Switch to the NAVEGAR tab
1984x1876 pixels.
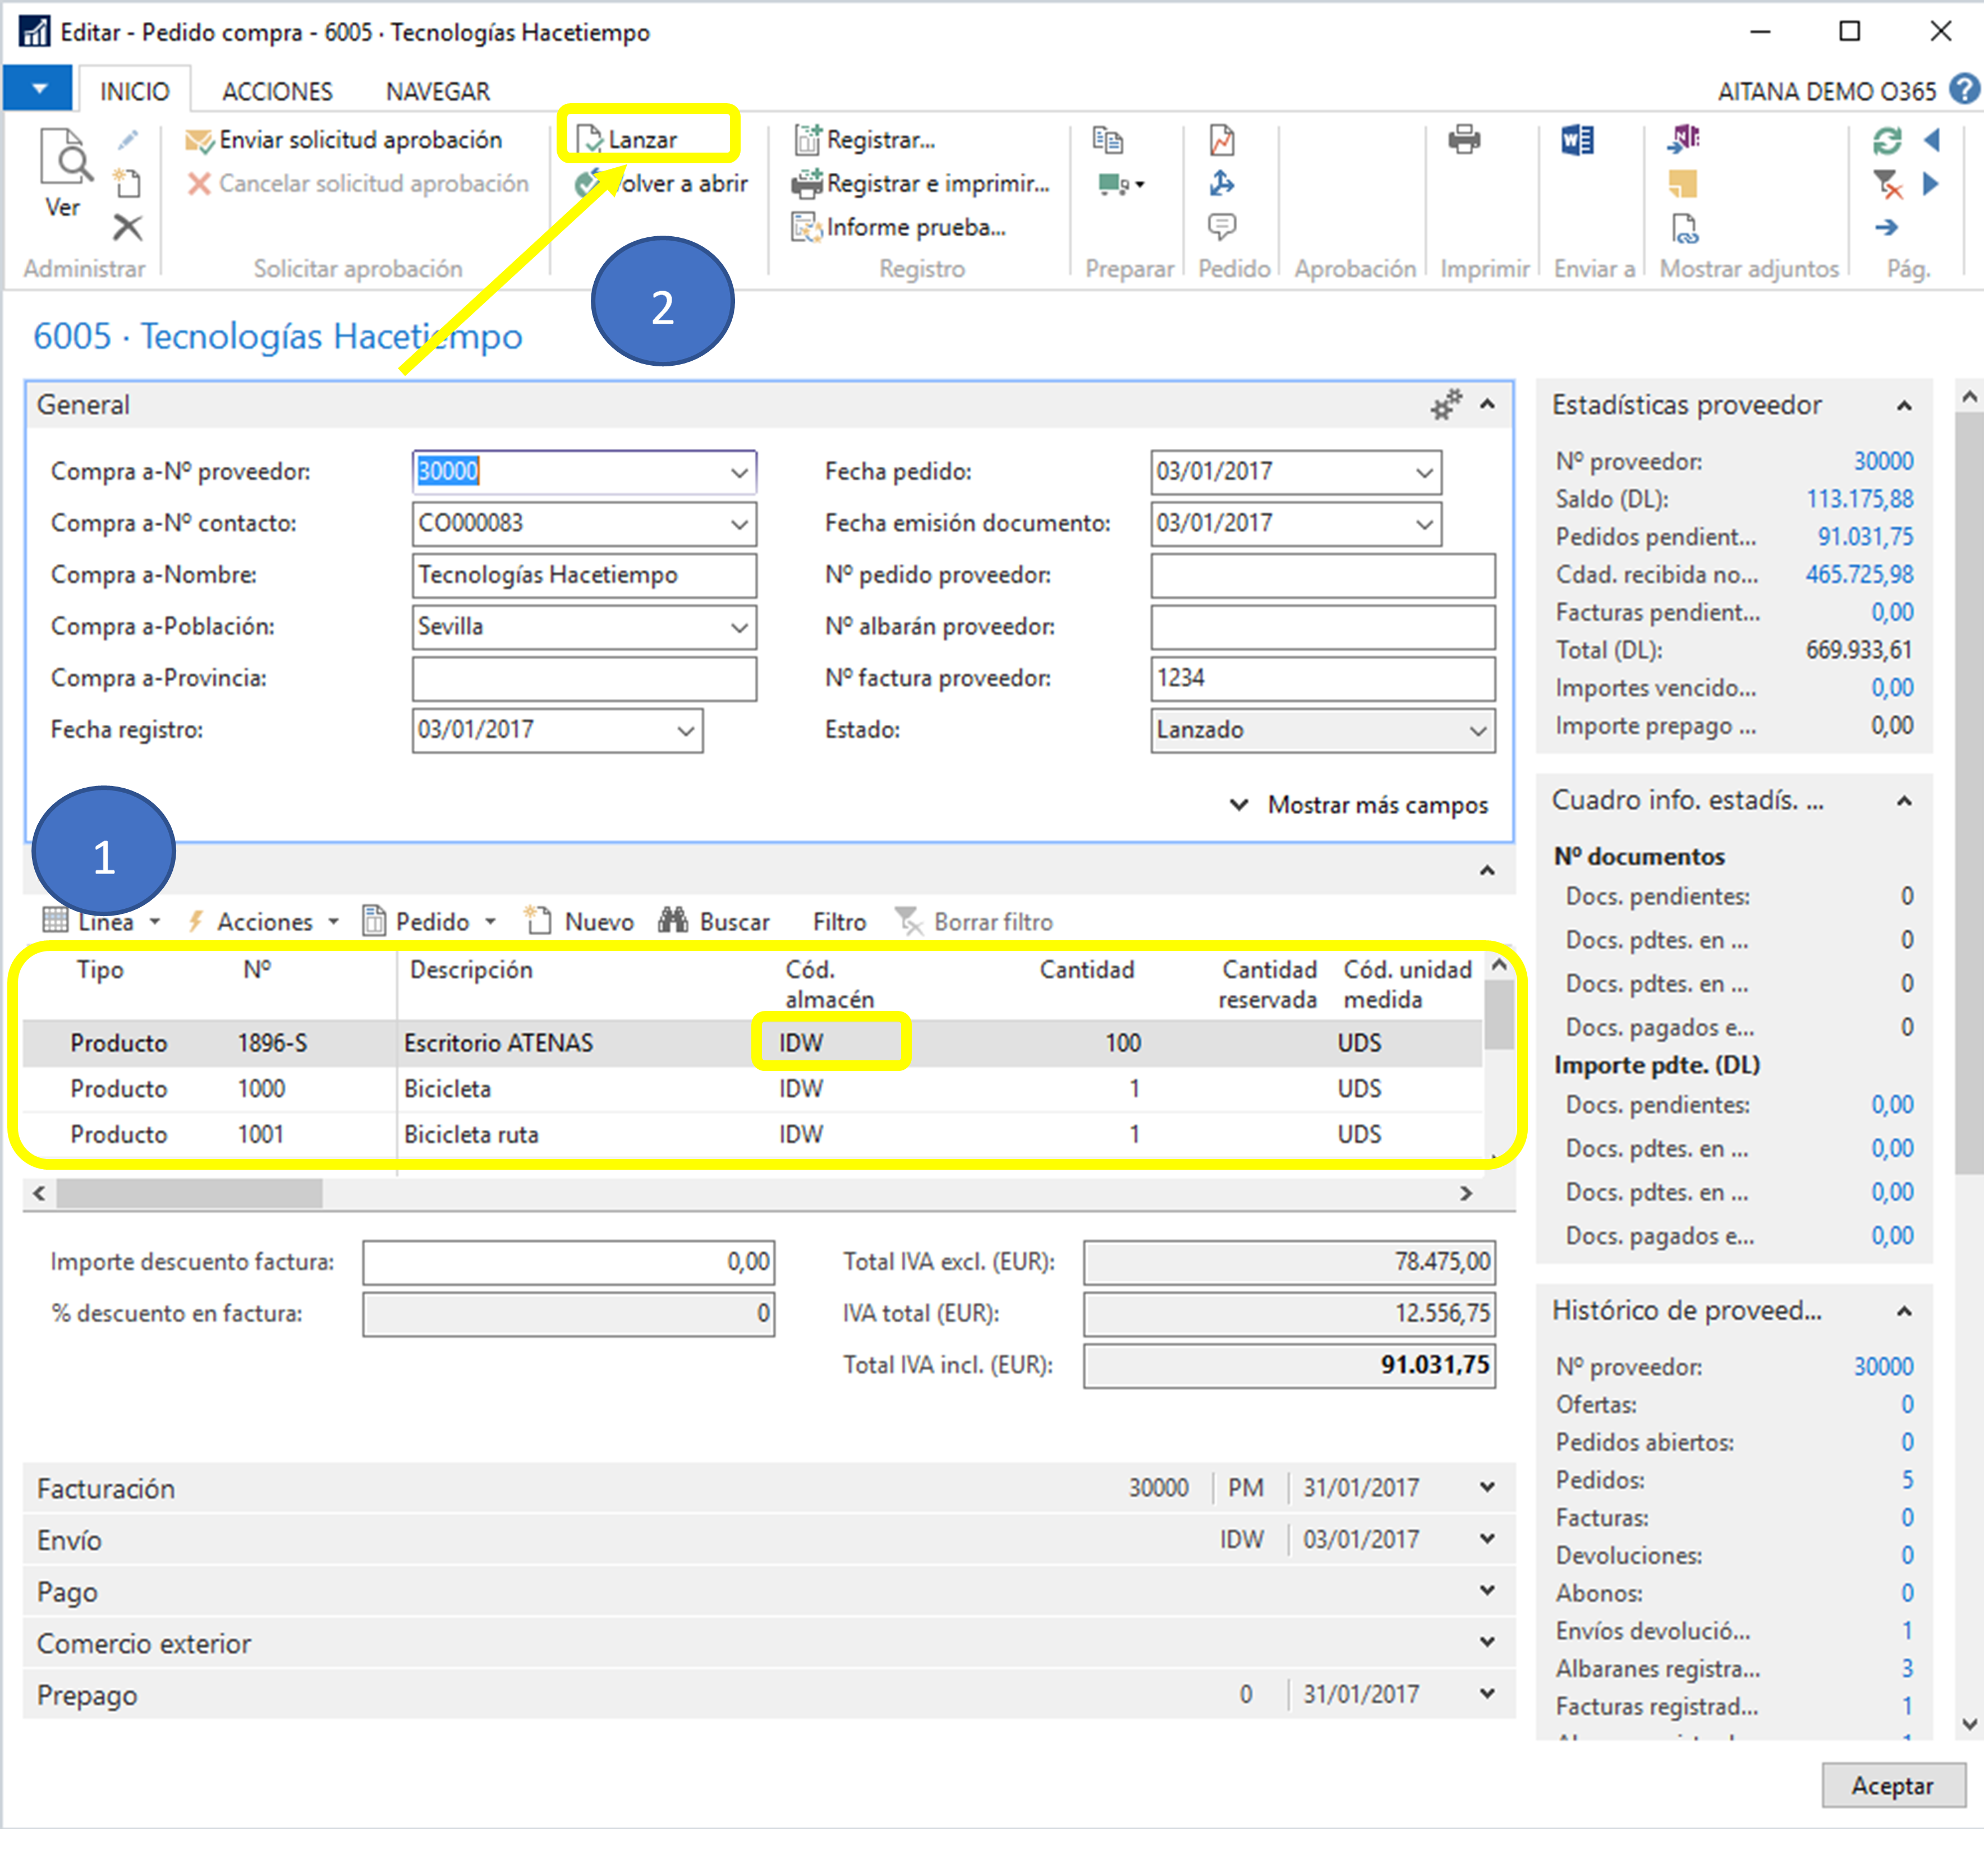(438, 92)
